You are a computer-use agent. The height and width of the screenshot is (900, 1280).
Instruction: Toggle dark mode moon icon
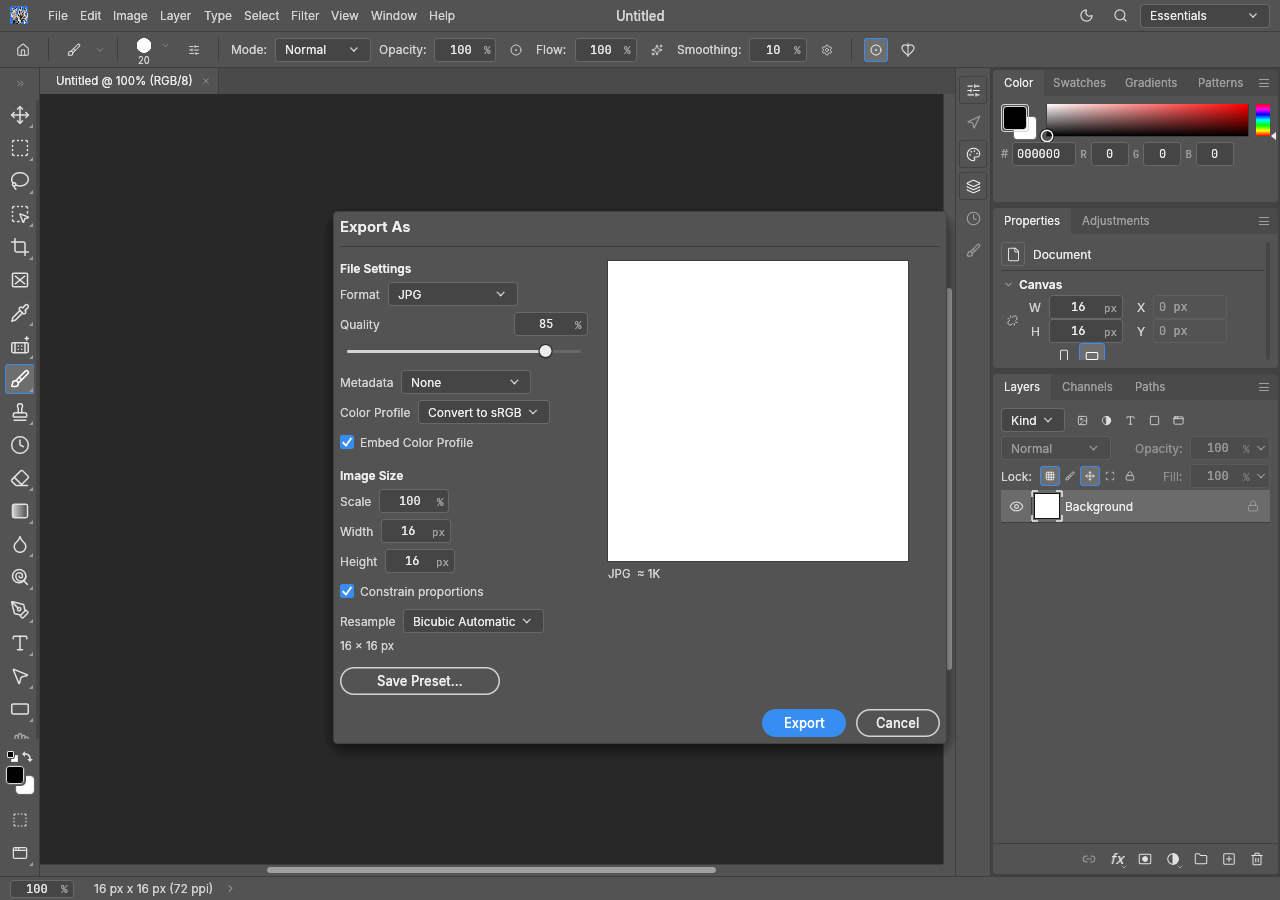1088,16
